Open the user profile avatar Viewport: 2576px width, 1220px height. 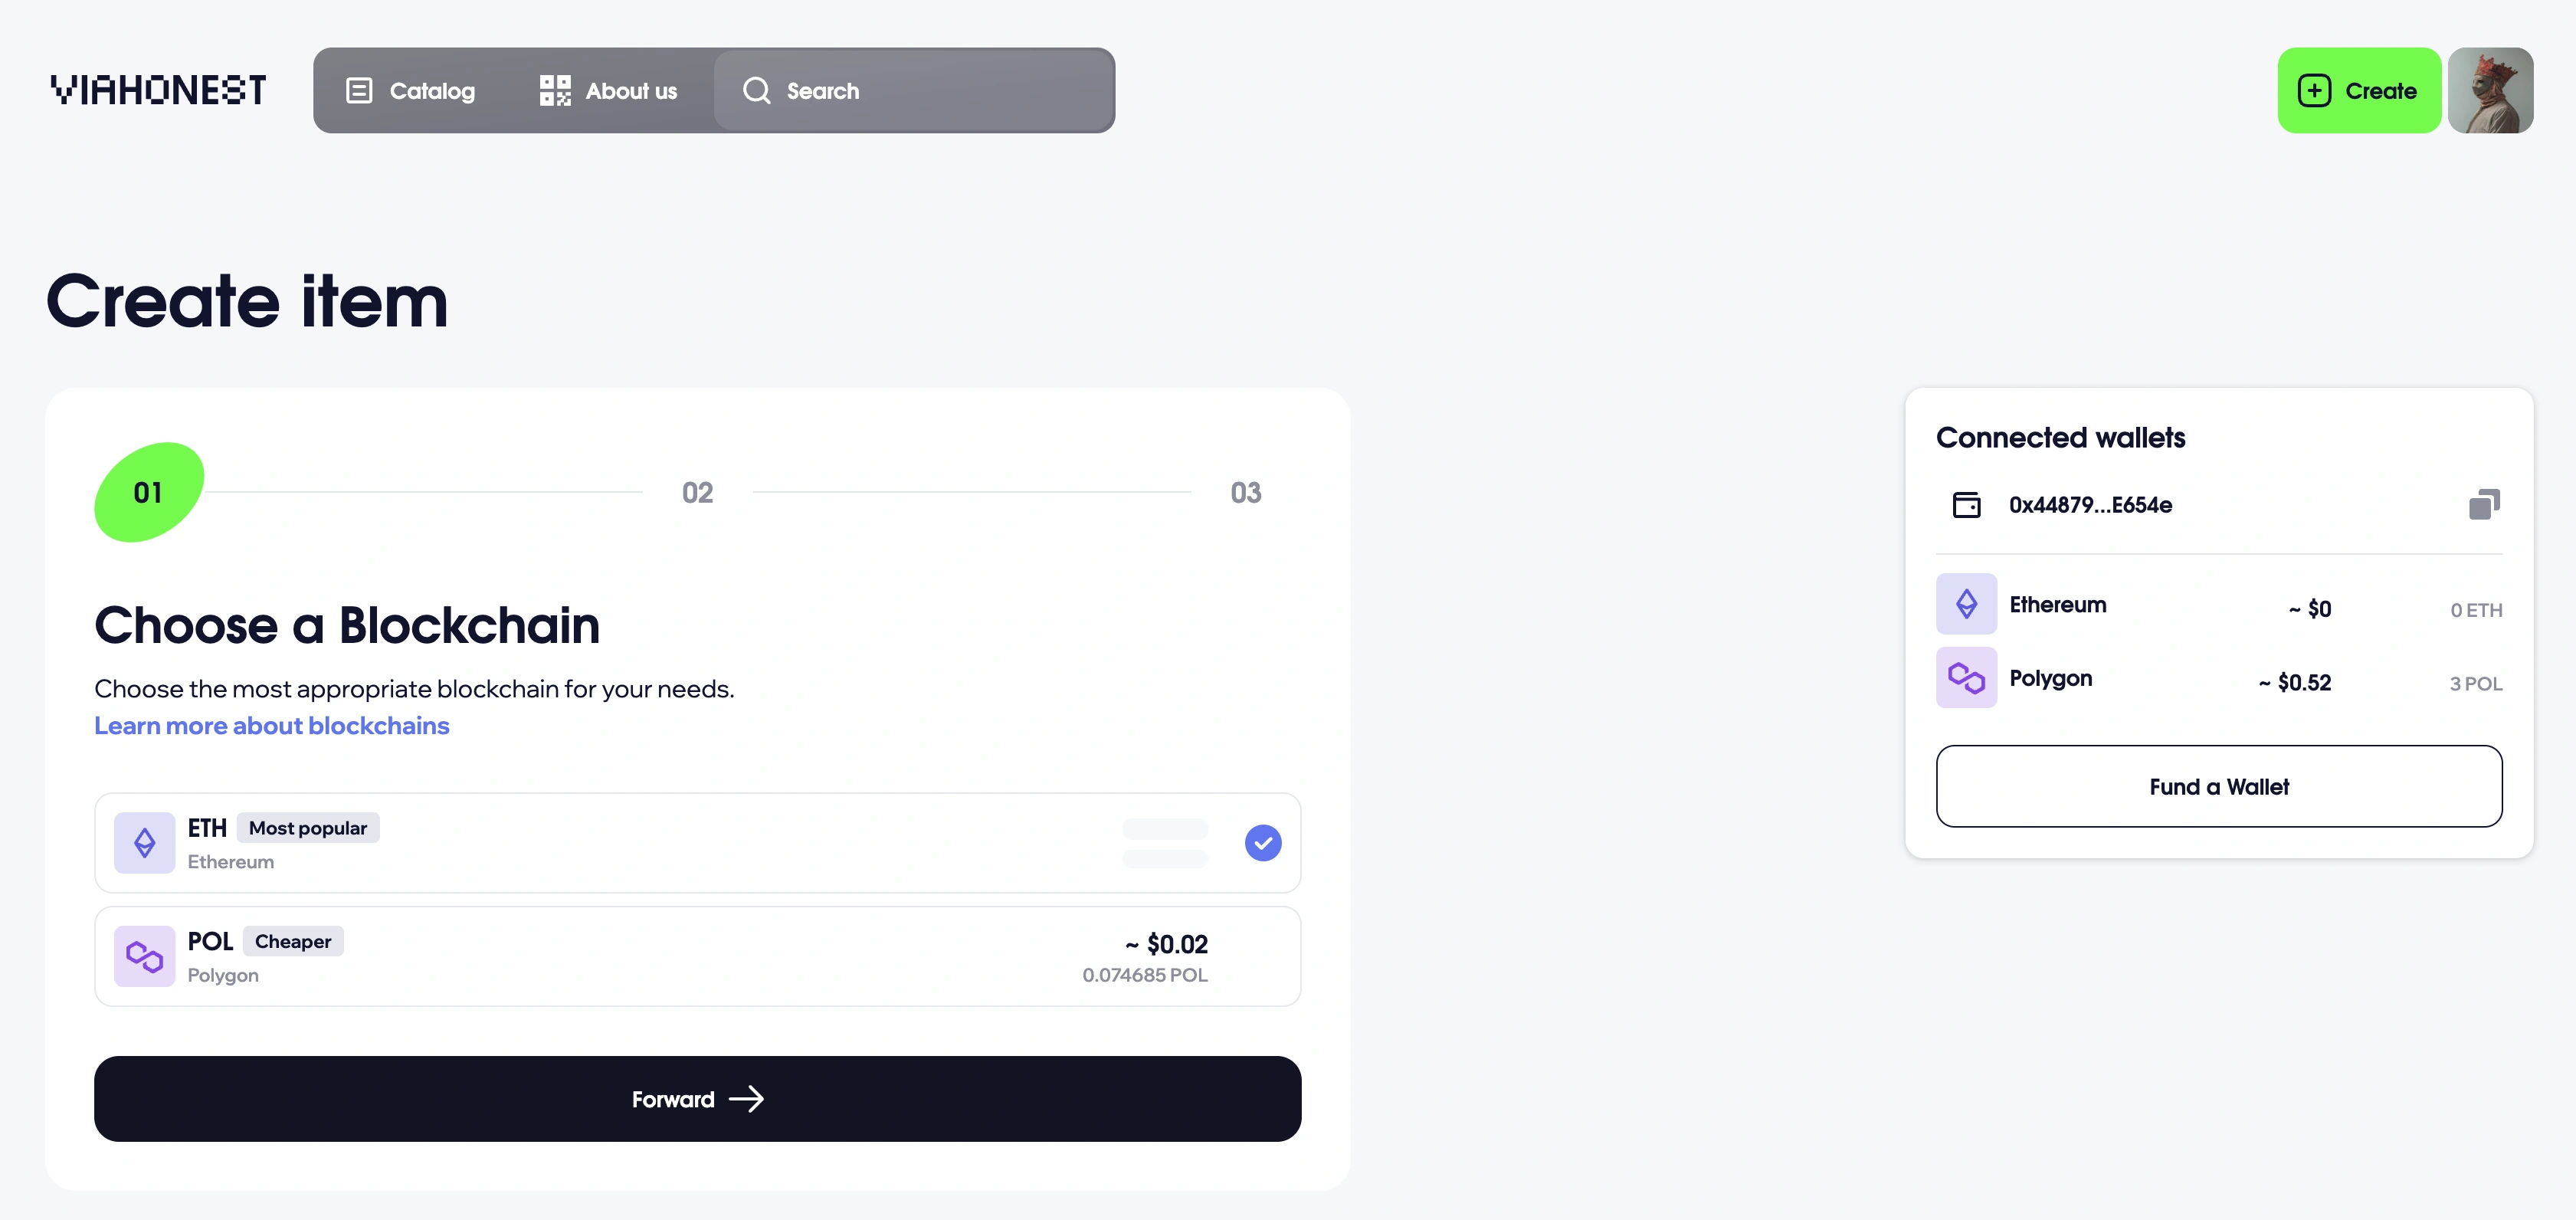(2490, 91)
